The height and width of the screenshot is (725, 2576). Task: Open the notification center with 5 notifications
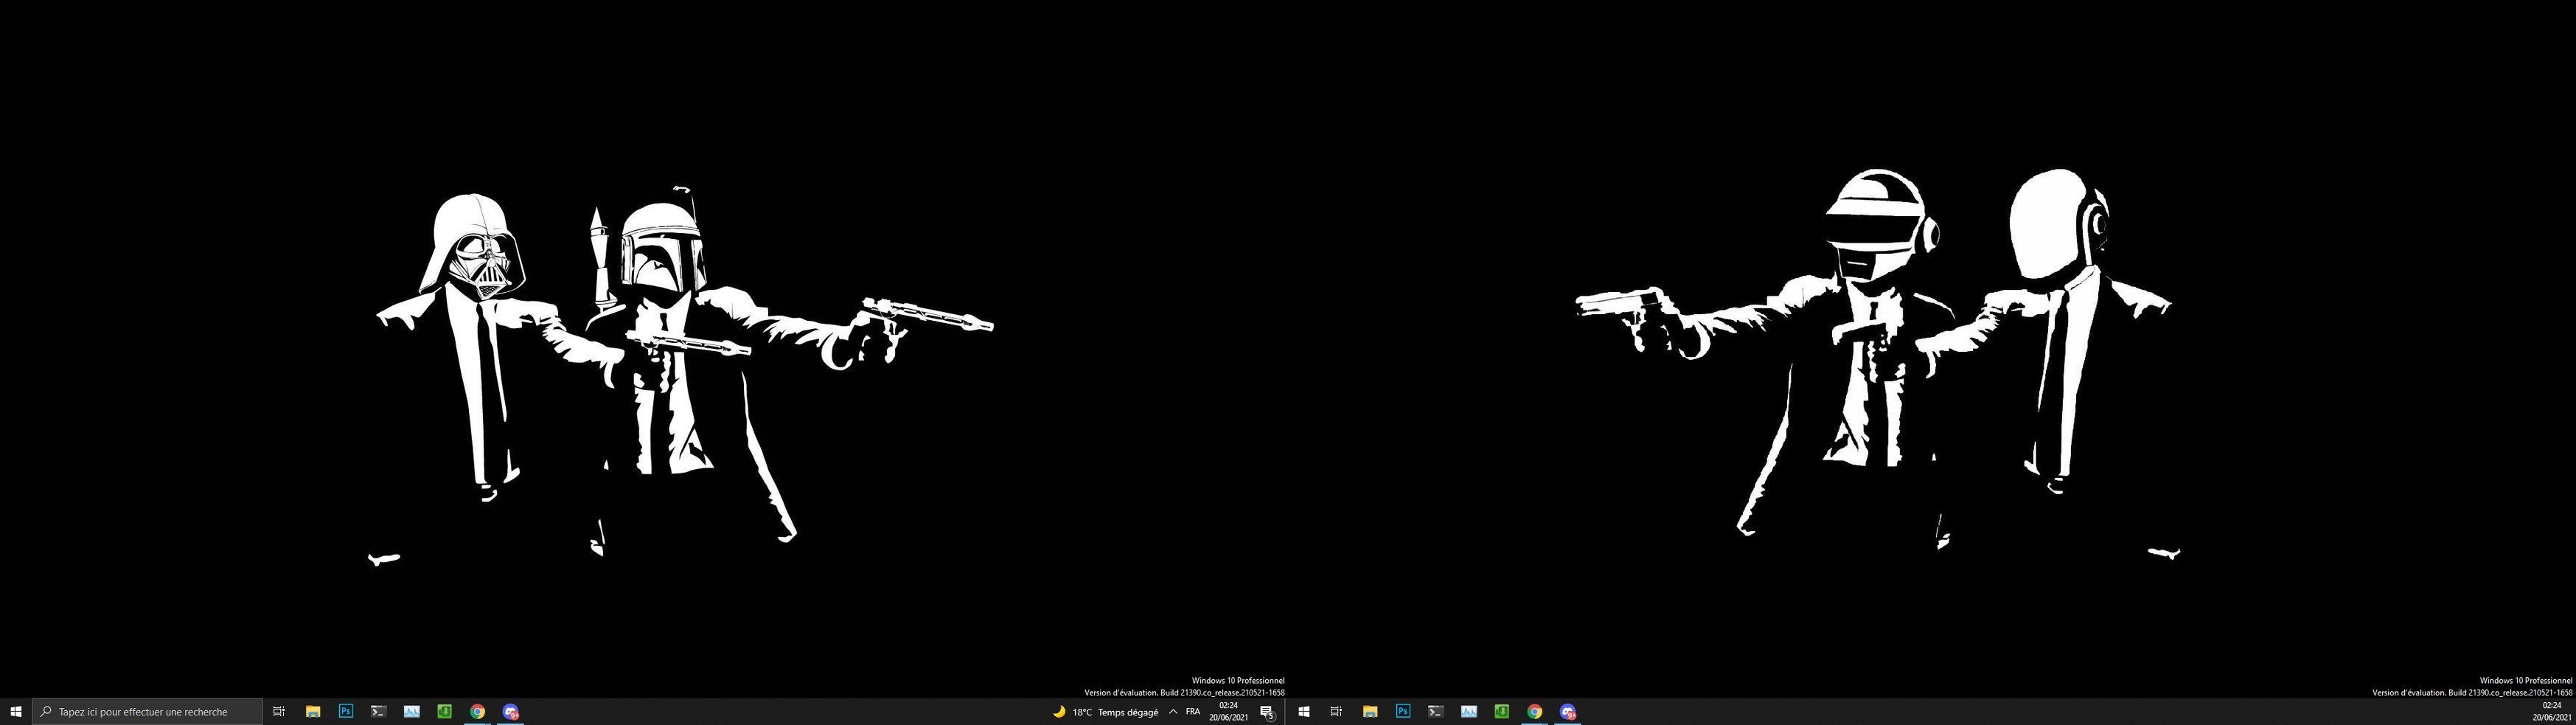click(x=1267, y=712)
